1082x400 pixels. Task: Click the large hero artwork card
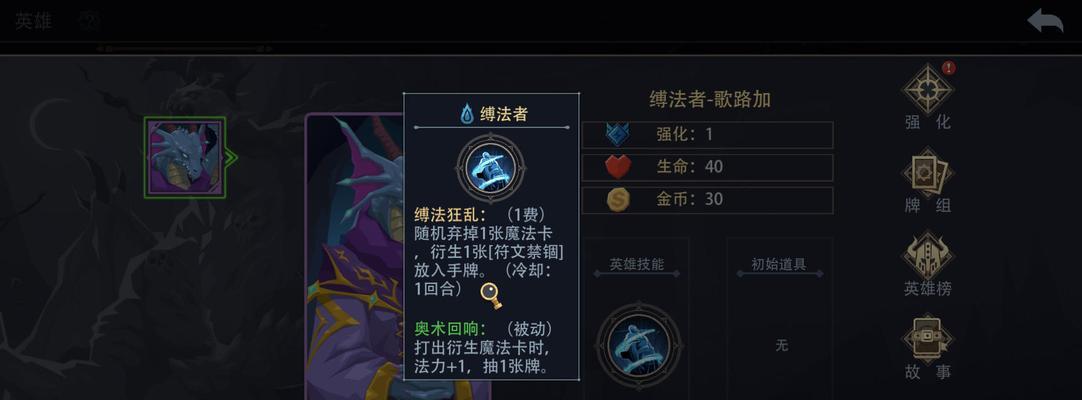355,257
